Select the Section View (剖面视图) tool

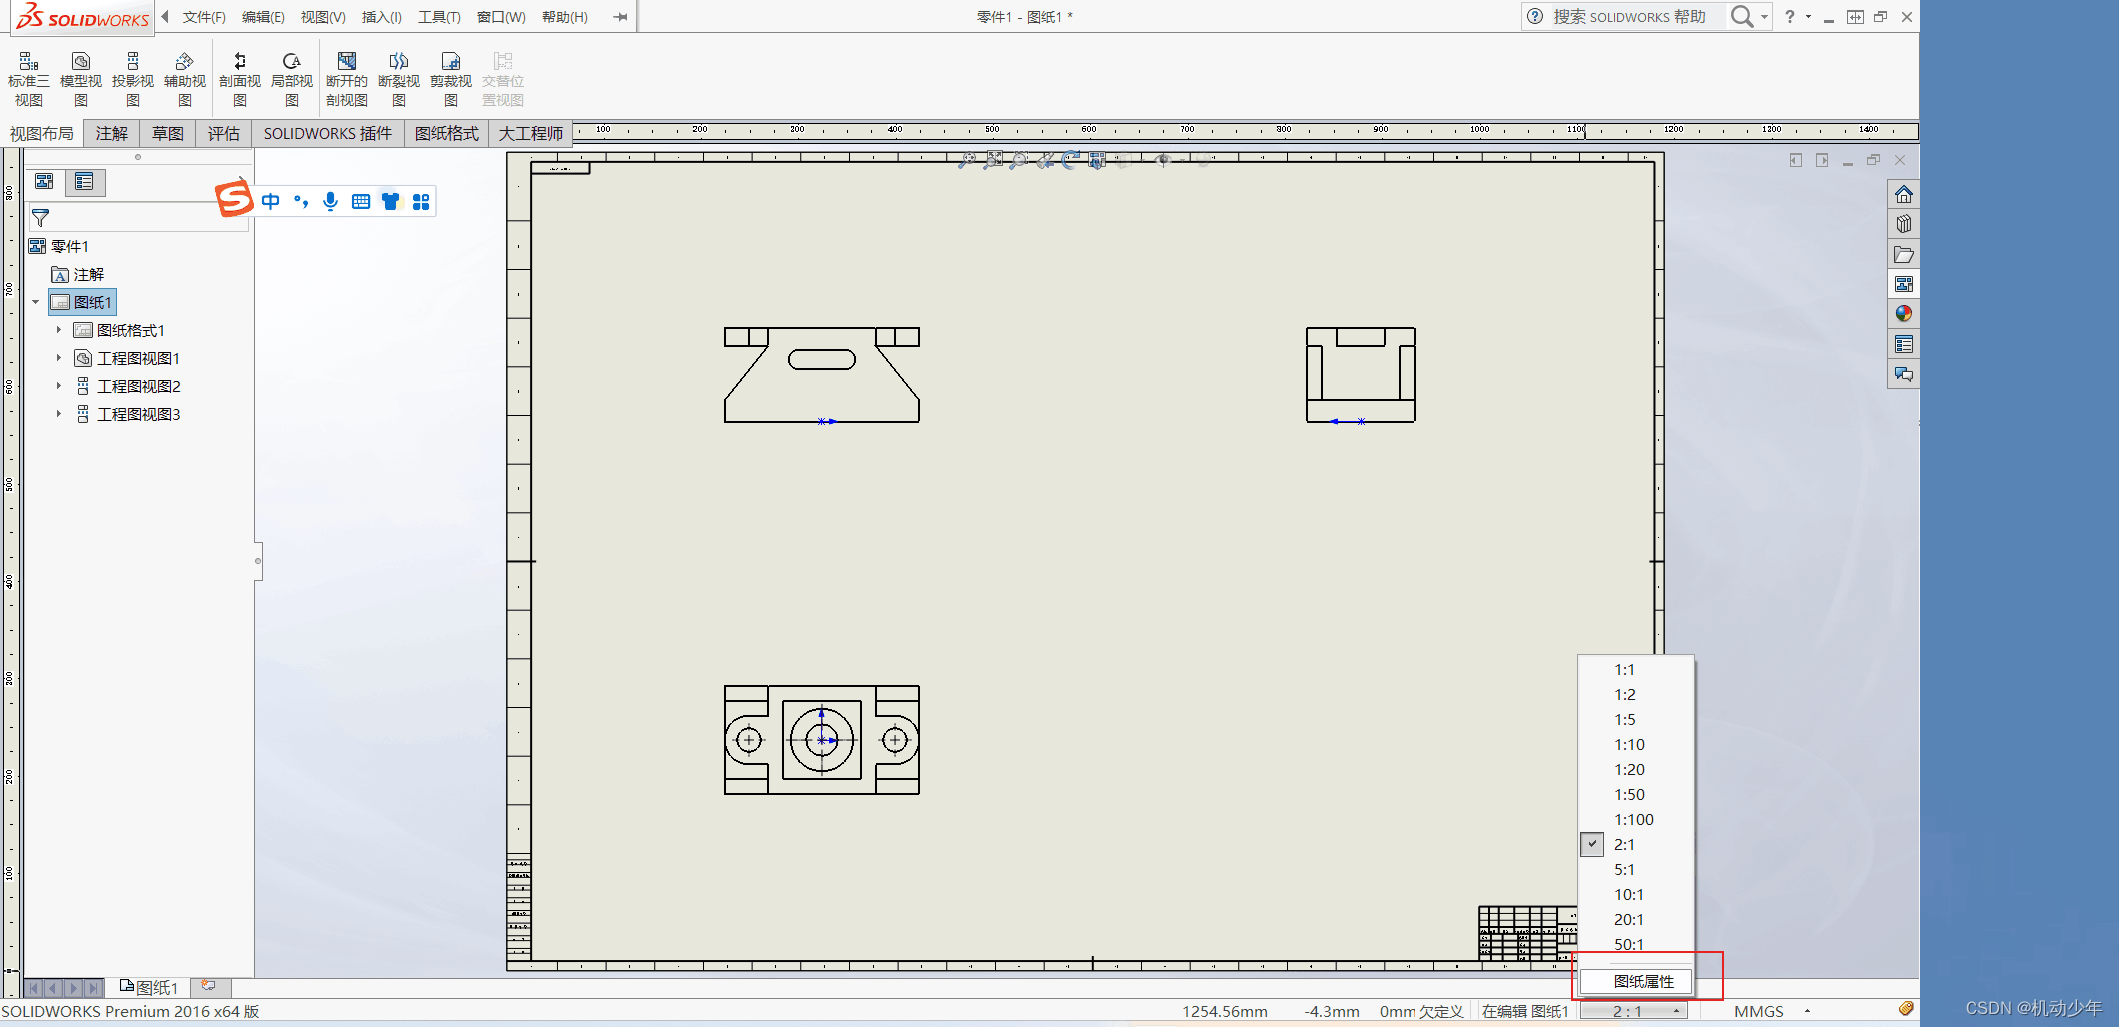click(x=240, y=79)
